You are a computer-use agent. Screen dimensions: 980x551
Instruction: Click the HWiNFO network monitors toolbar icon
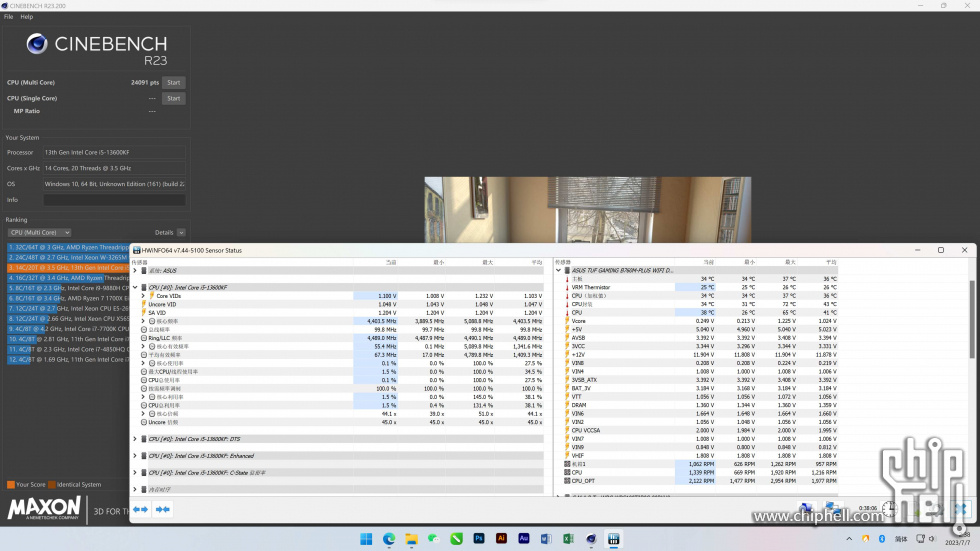coord(806,509)
